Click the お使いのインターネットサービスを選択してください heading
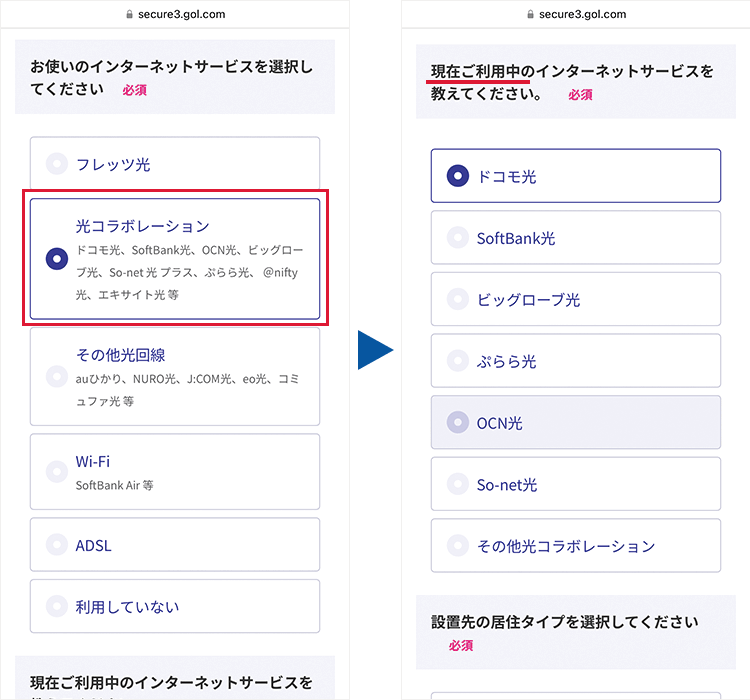Screen dimensions: 750x700 tap(172, 78)
